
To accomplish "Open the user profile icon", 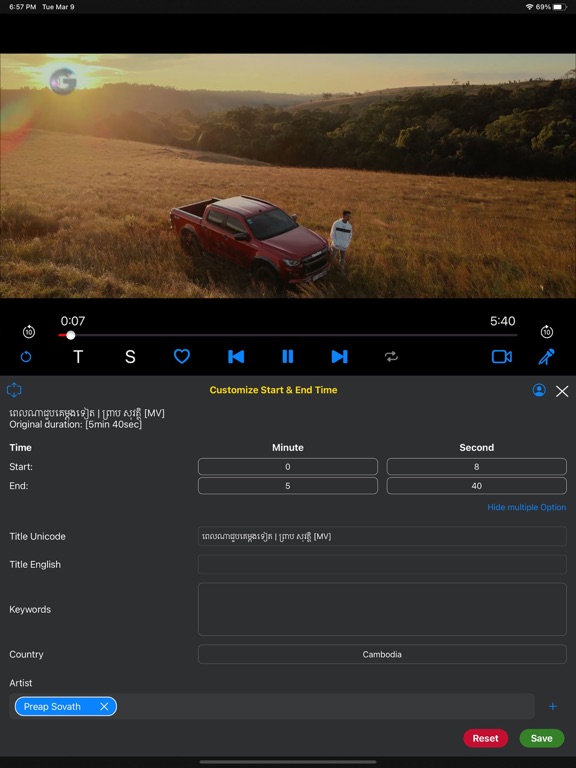I will pyautogui.click(x=539, y=390).
